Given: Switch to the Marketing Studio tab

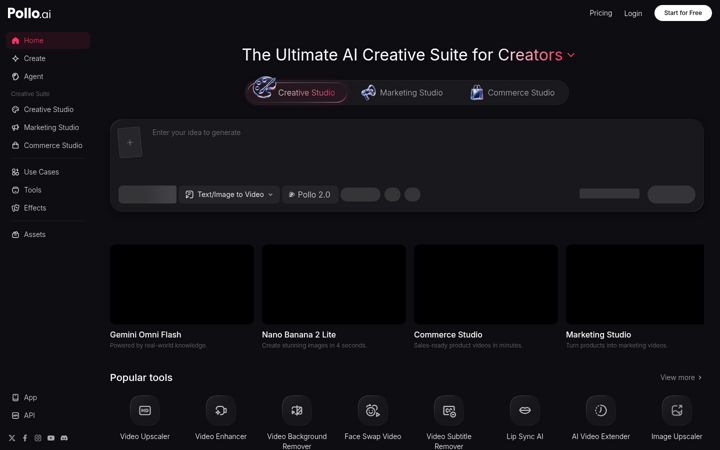Looking at the screenshot, I should [x=402, y=93].
